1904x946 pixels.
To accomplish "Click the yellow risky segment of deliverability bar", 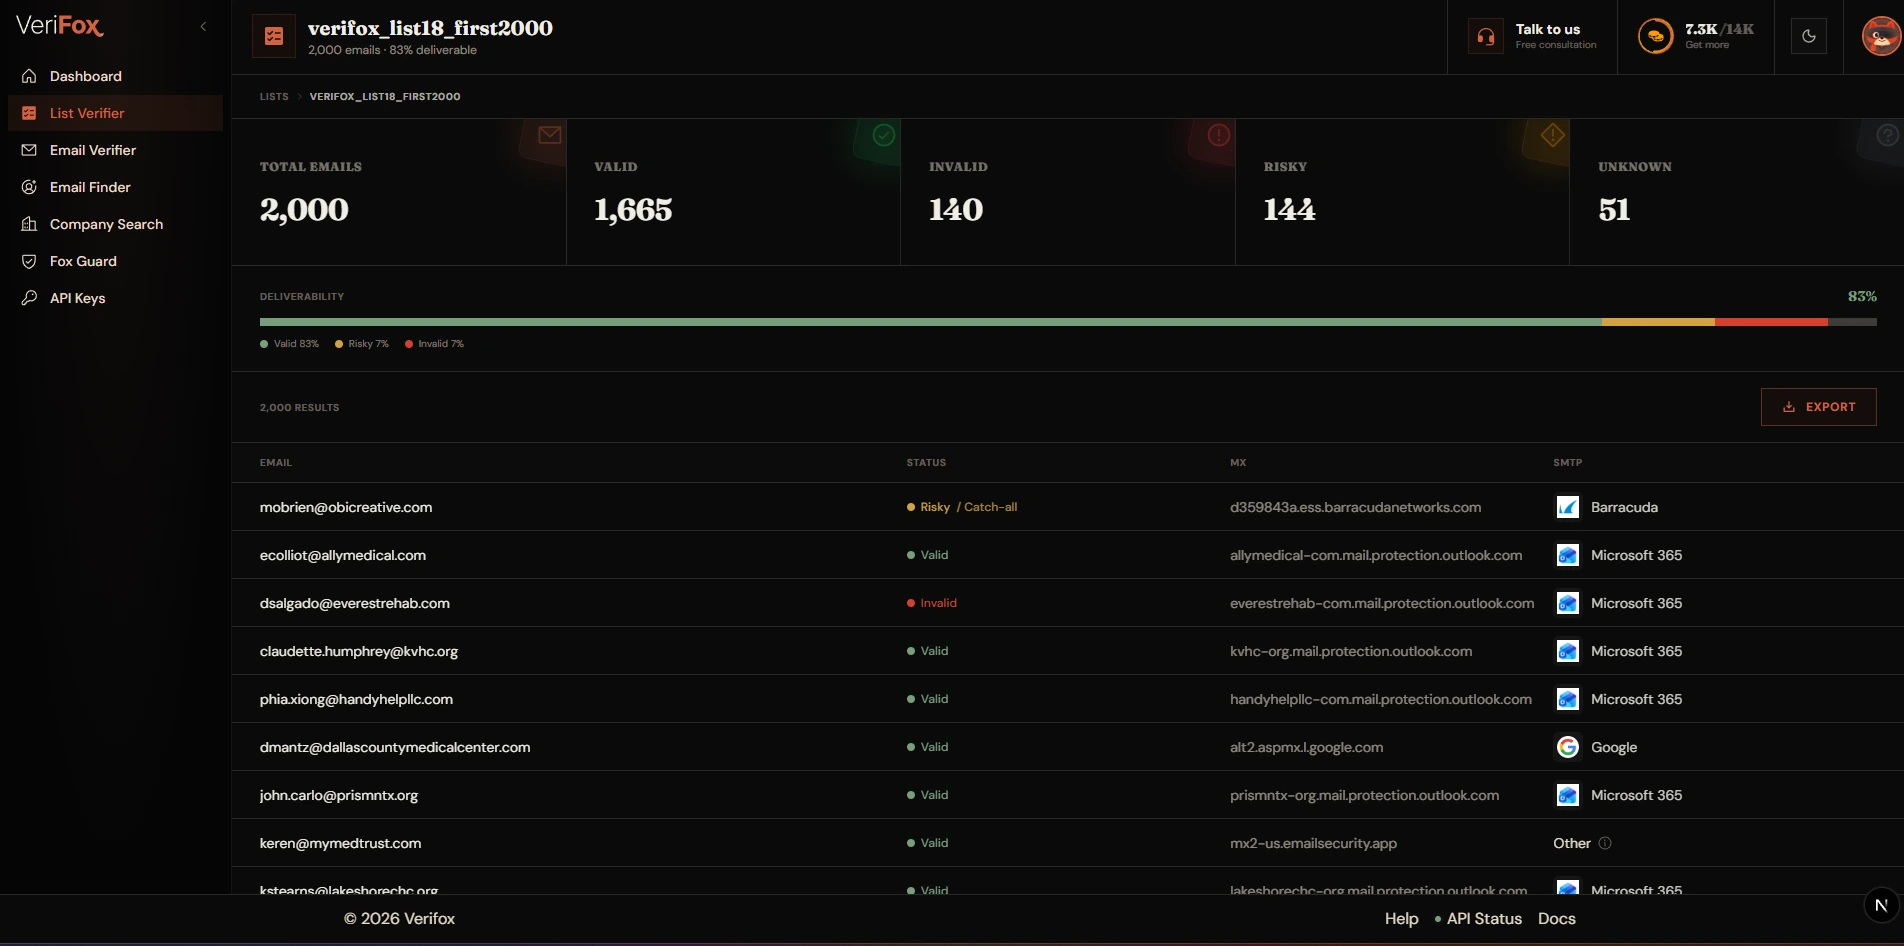I will [x=1658, y=322].
